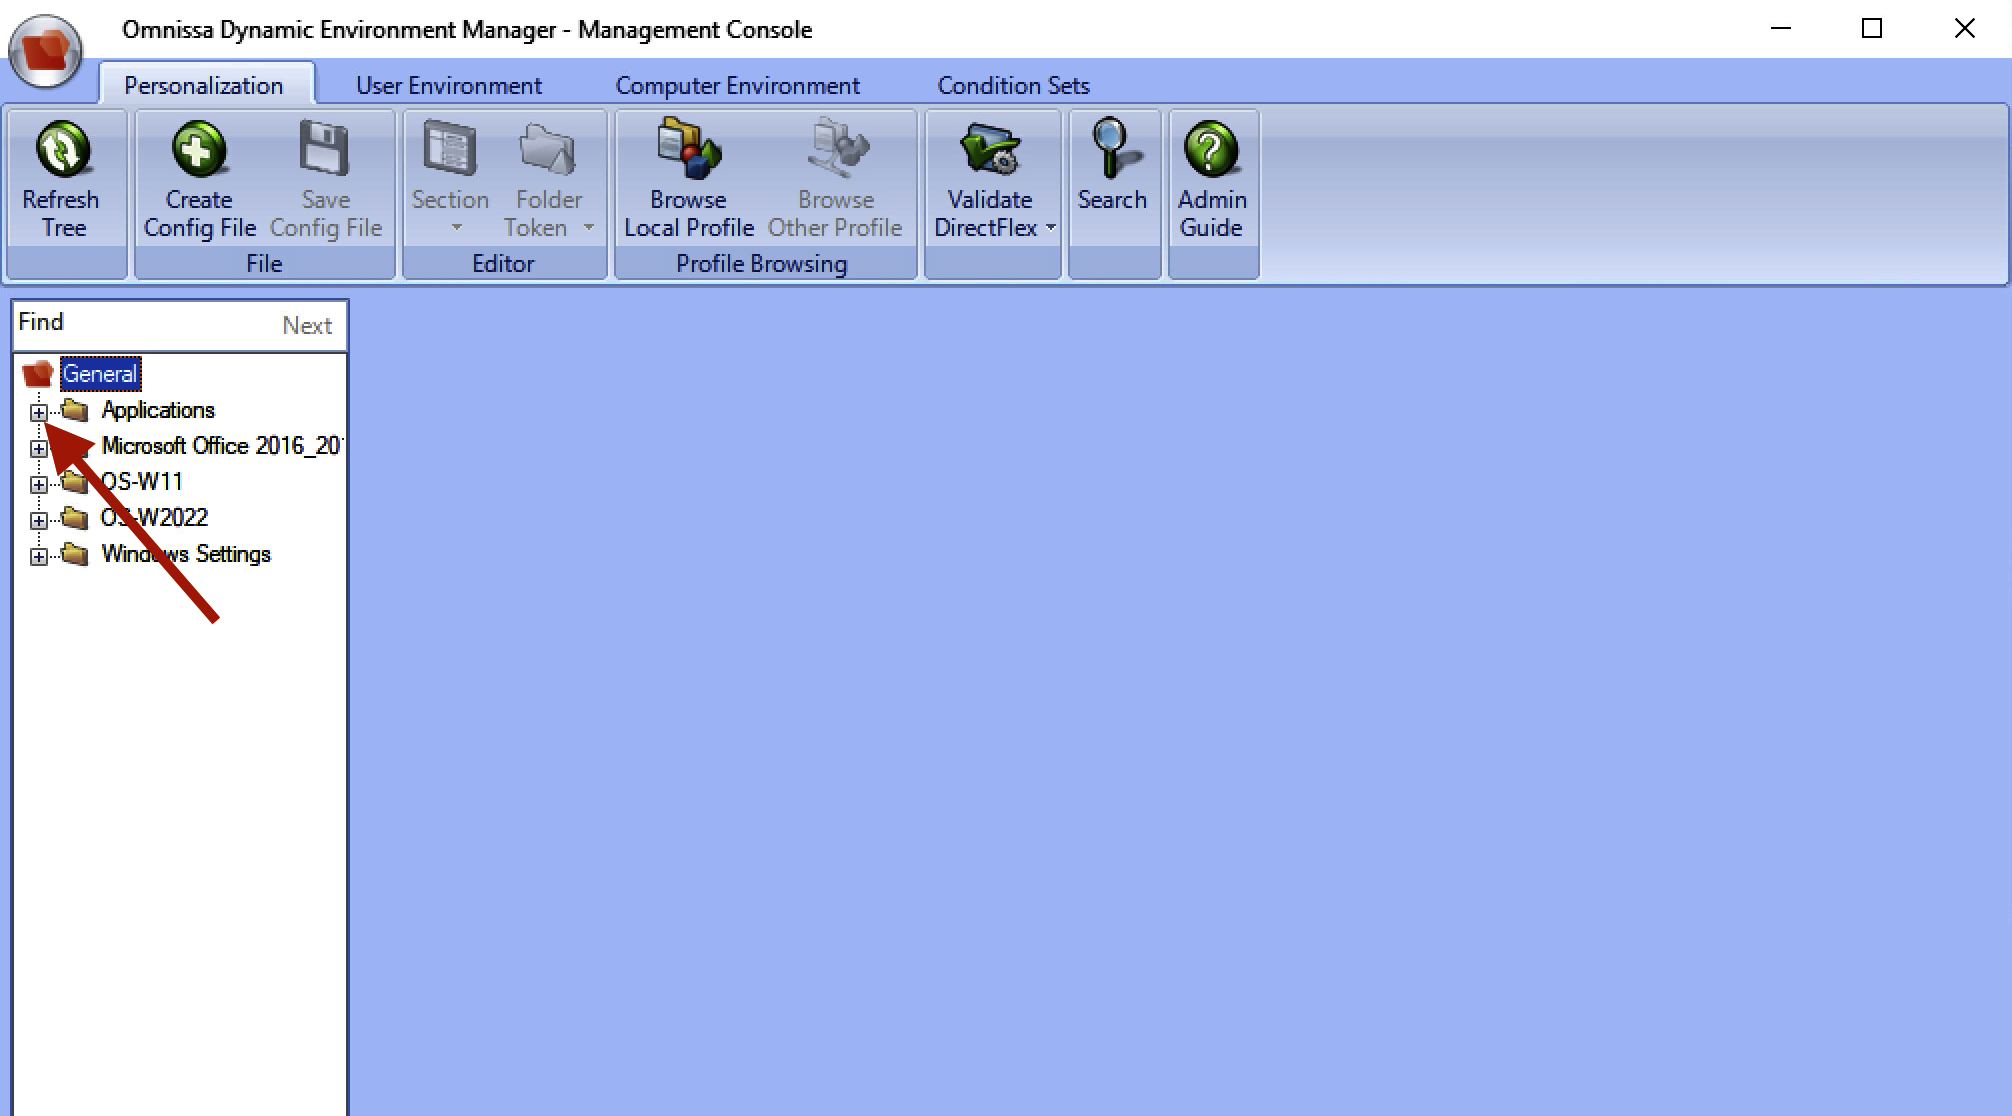Click the Next find button
Screen dimensions: 2012x1116
(x=306, y=326)
